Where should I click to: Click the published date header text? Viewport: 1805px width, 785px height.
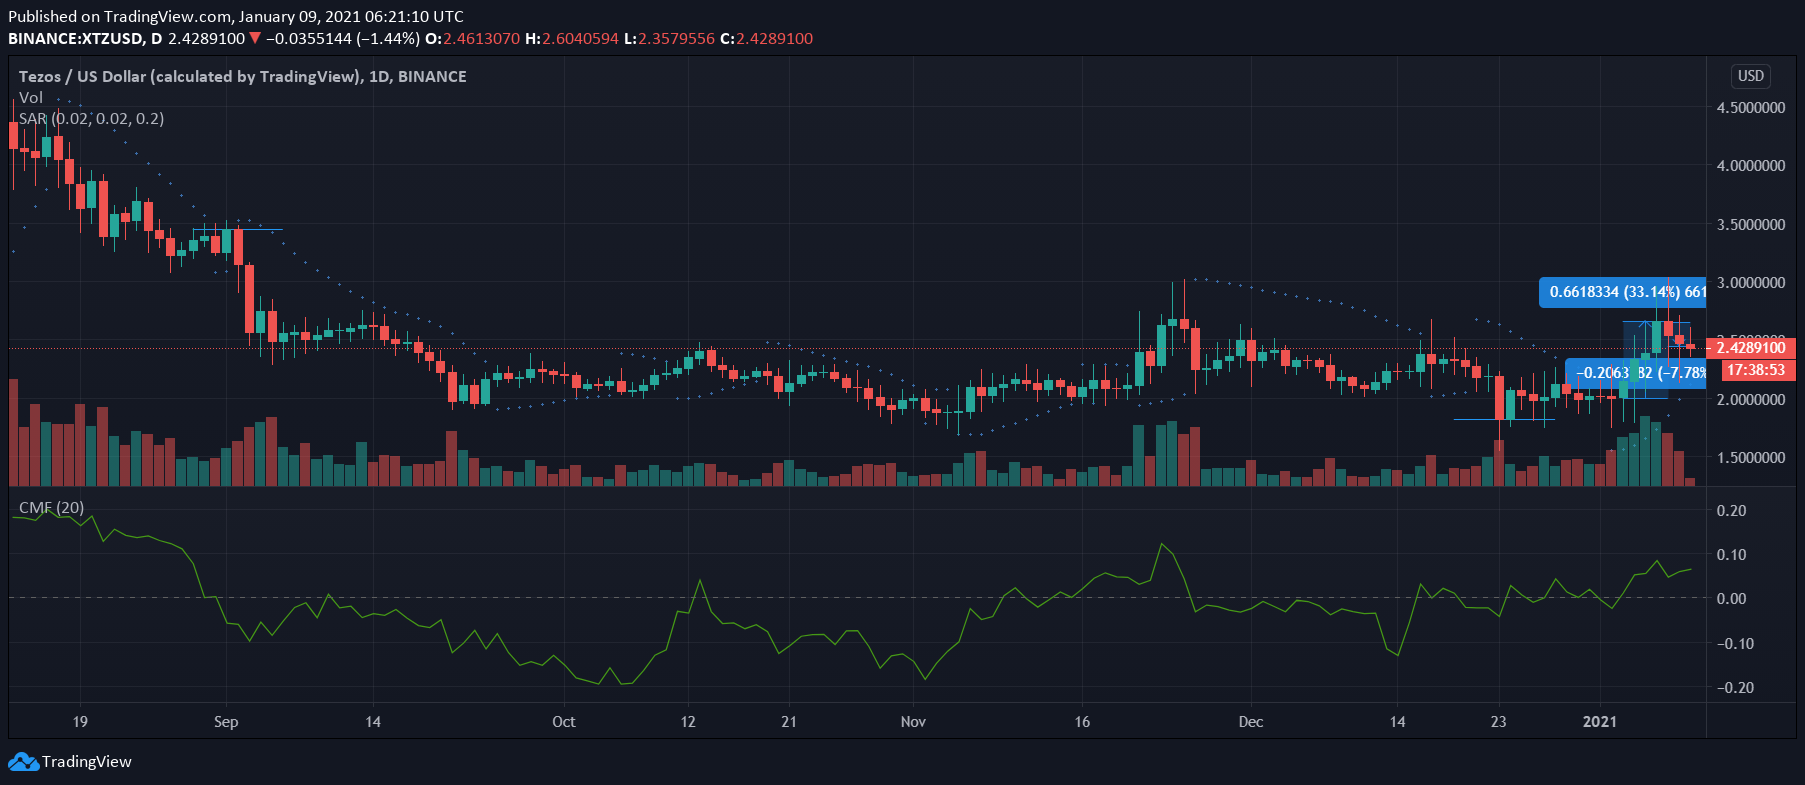[236, 16]
